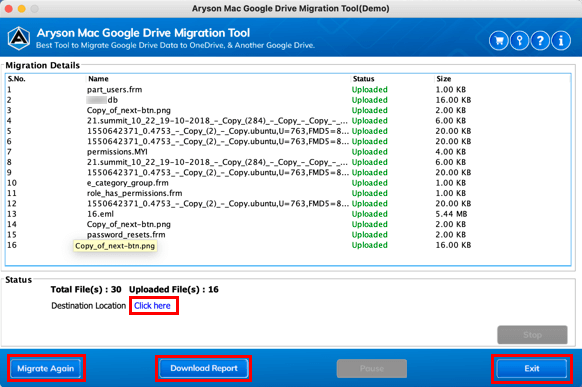Click the Total File(s) : 30 text
This screenshot has width=582, height=387.
(x=86, y=289)
